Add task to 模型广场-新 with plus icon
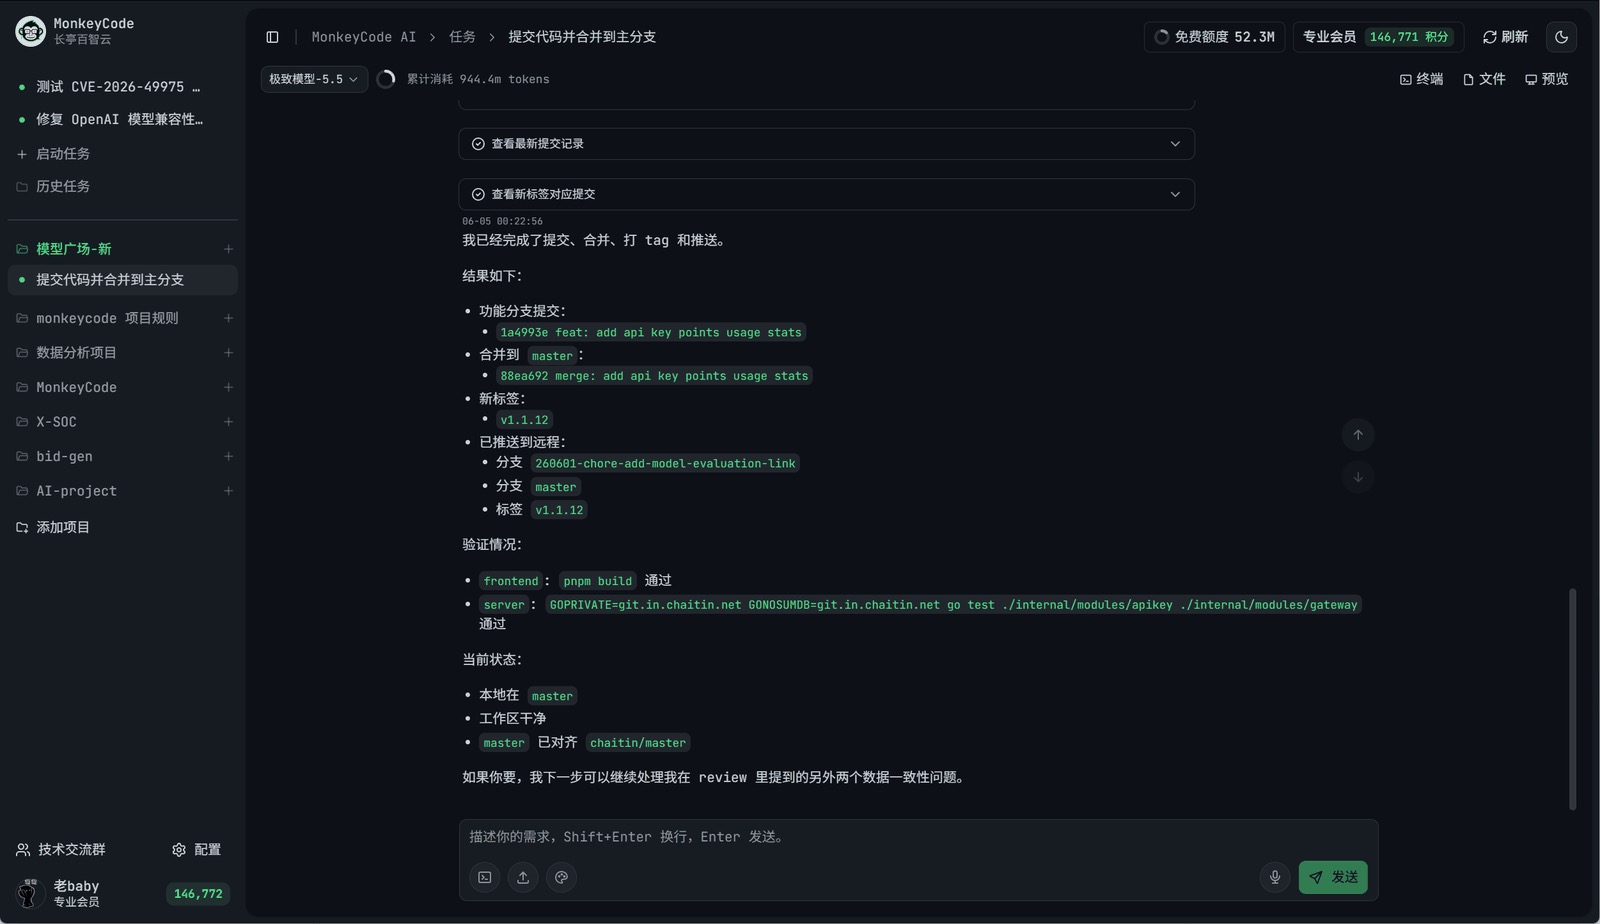The image size is (1600, 924). [228, 249]
